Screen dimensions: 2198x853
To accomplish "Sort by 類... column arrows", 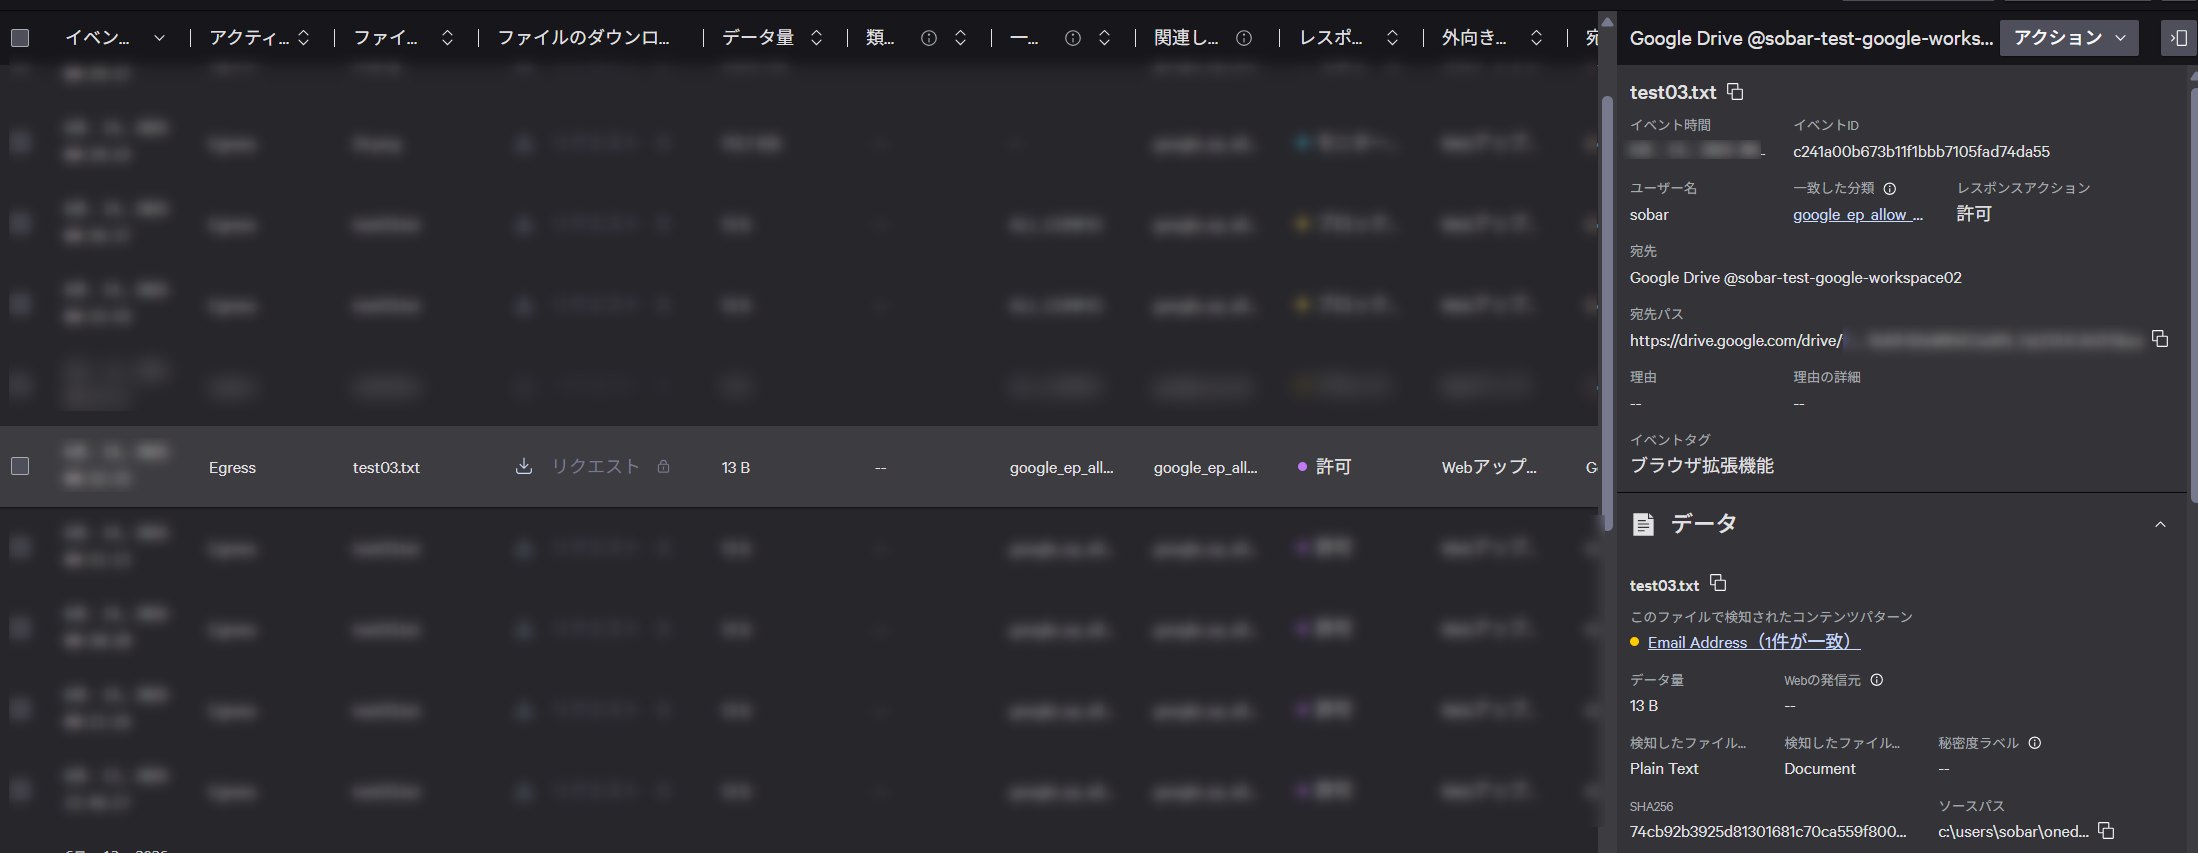I will [x=960, y=38].
